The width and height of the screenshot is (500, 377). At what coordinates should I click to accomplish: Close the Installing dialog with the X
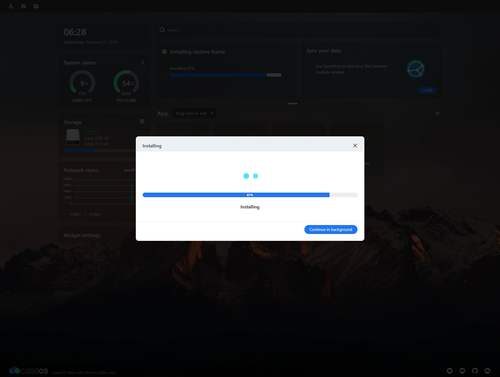[355, 146]
